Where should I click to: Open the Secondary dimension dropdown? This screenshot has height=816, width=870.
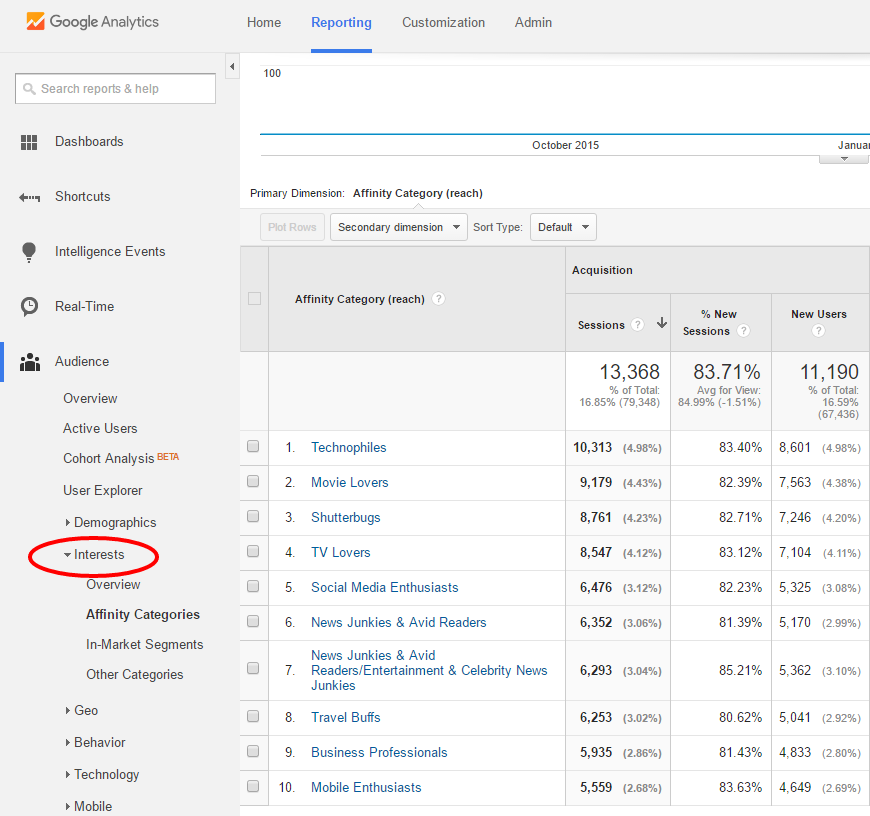click(x=399, y=227)
